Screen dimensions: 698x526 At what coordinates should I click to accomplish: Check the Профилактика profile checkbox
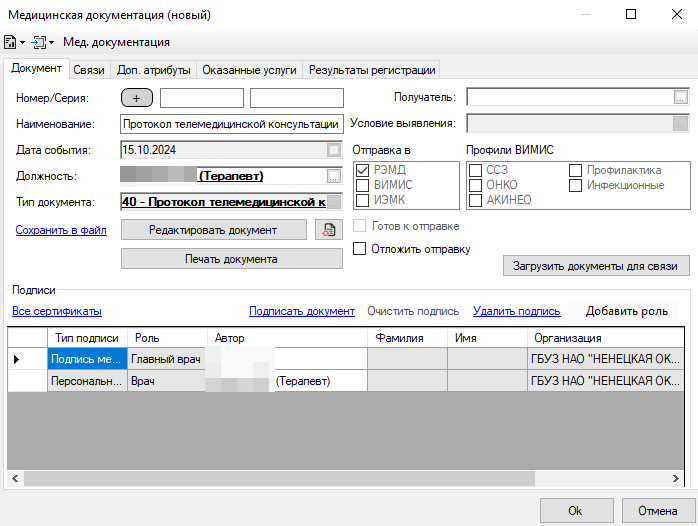click(x=575, y=170)
